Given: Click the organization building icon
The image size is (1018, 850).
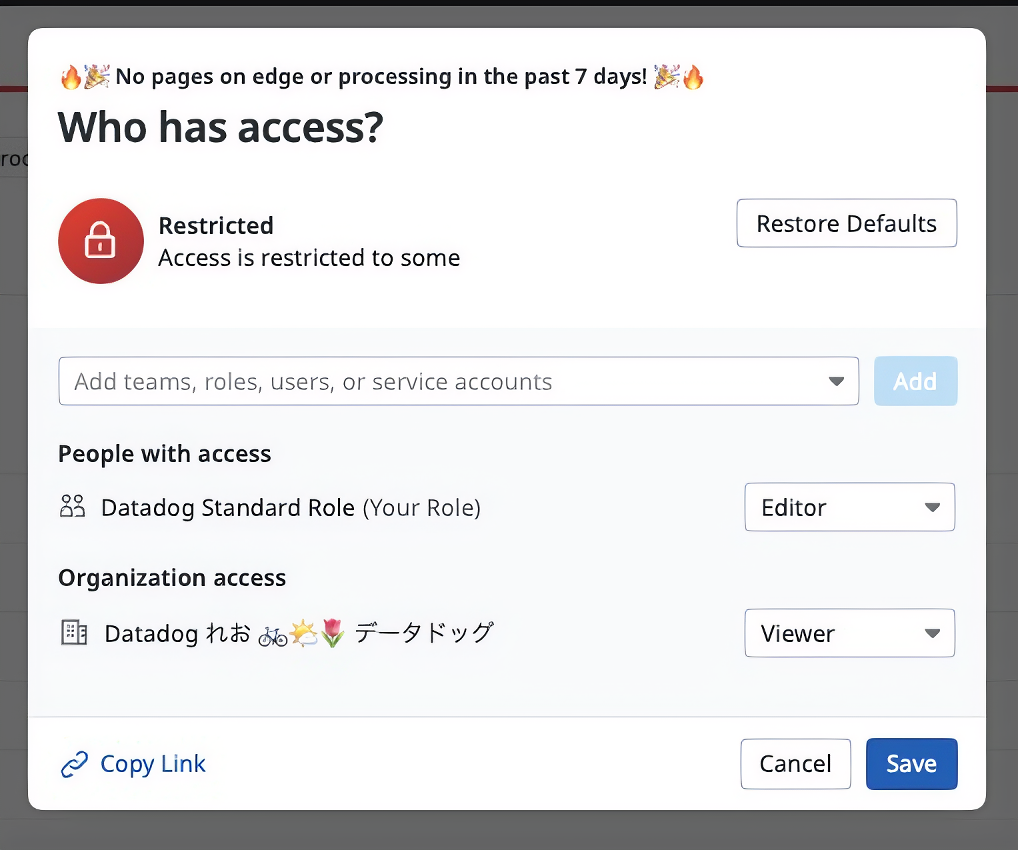Looking at the screenshot, I should tap(72, 633).
